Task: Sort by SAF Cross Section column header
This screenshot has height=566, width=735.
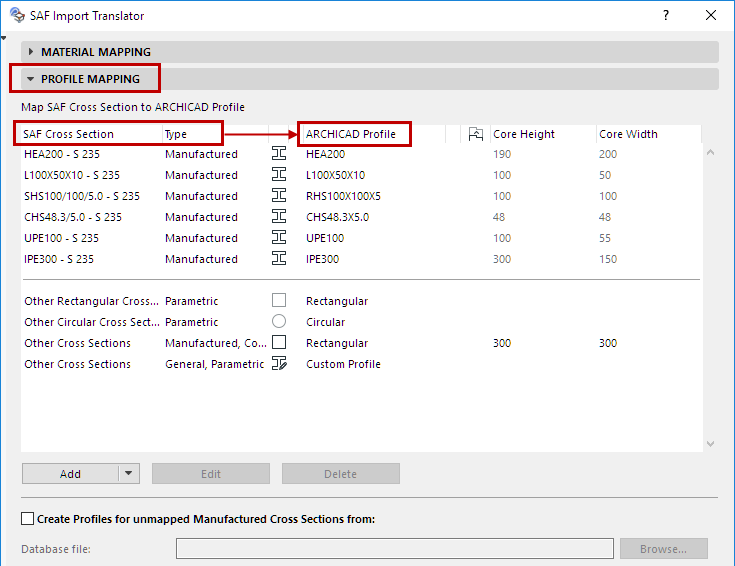Action: 68,134
